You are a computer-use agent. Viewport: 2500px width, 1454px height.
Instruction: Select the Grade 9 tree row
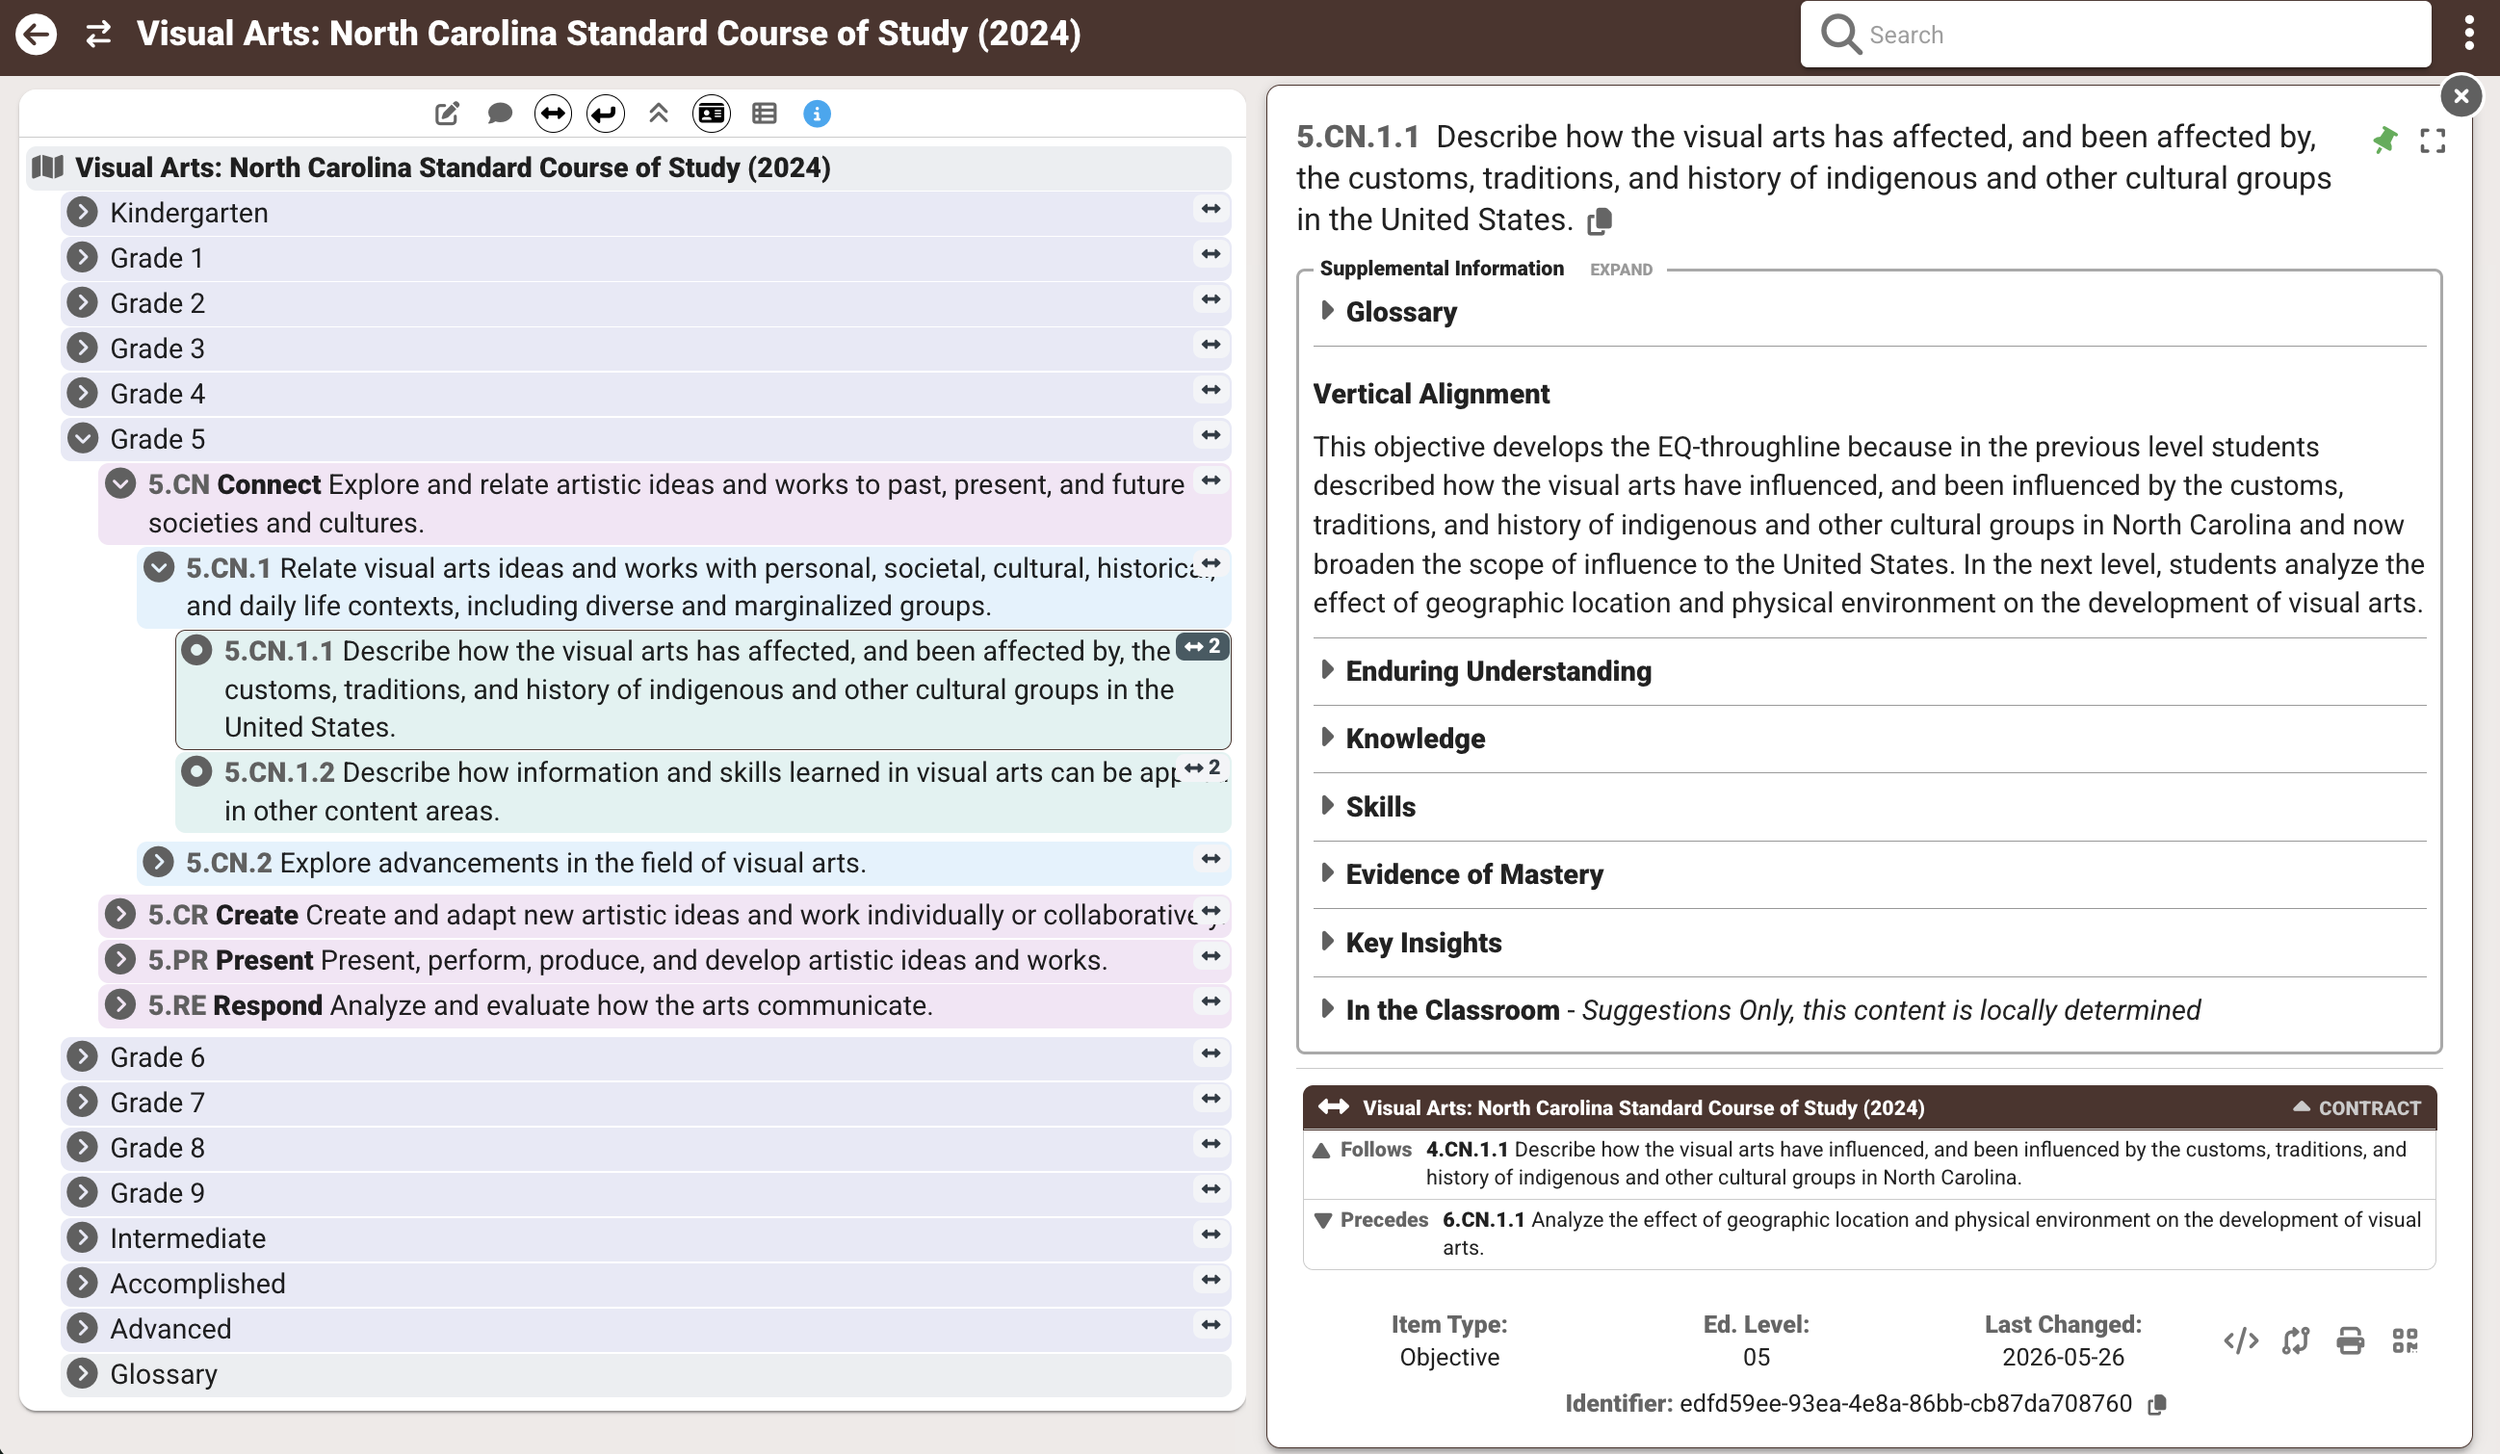pyautogui.click(x=645, y=1192)
